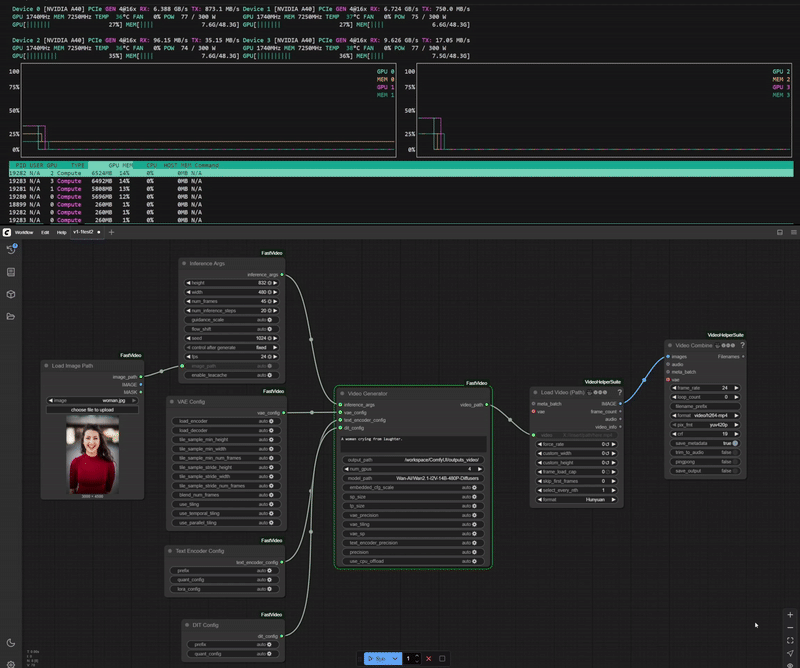
Task: Open the node library sidebar icon
Action: [x=11, y=272]
